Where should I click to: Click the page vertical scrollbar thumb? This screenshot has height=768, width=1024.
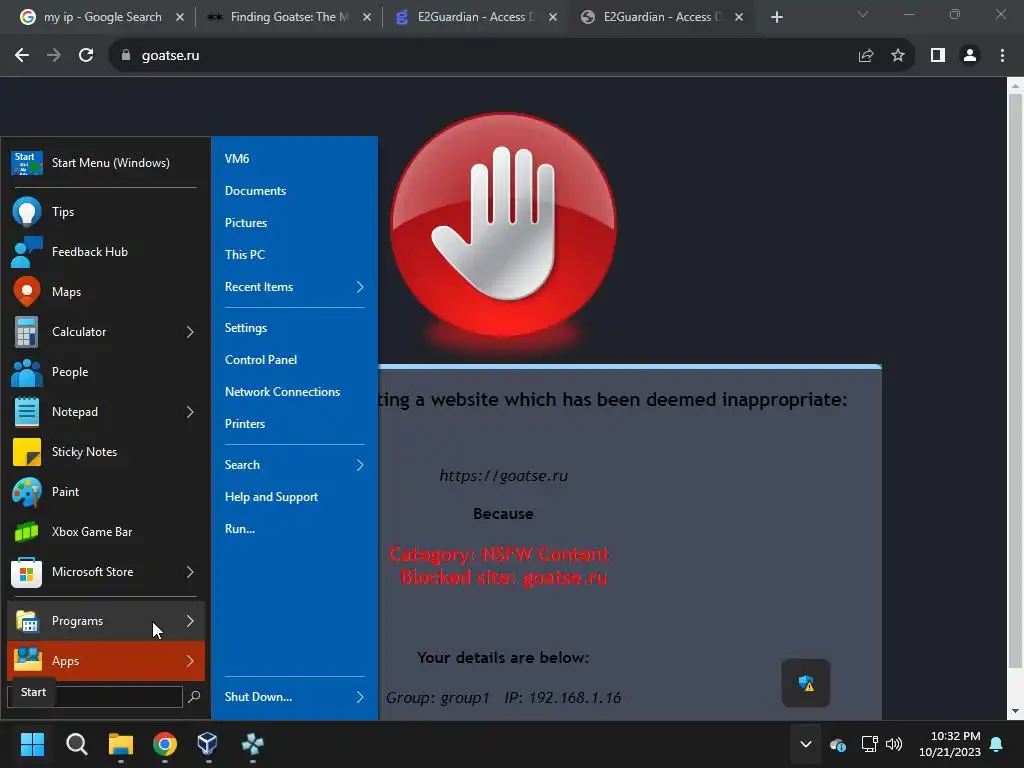coord(1015,381)
